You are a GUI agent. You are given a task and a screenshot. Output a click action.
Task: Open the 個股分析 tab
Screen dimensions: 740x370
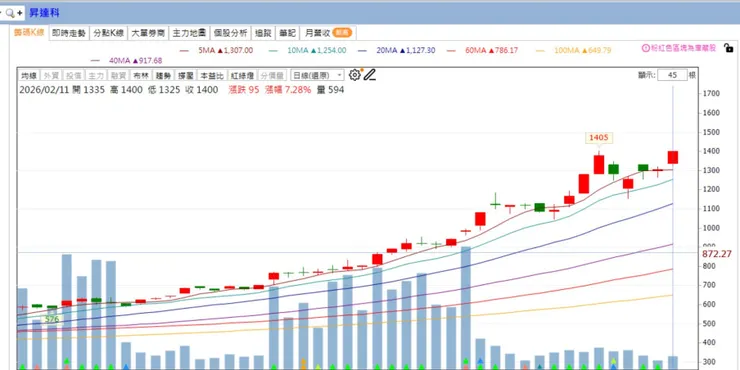tap(230, 33)
